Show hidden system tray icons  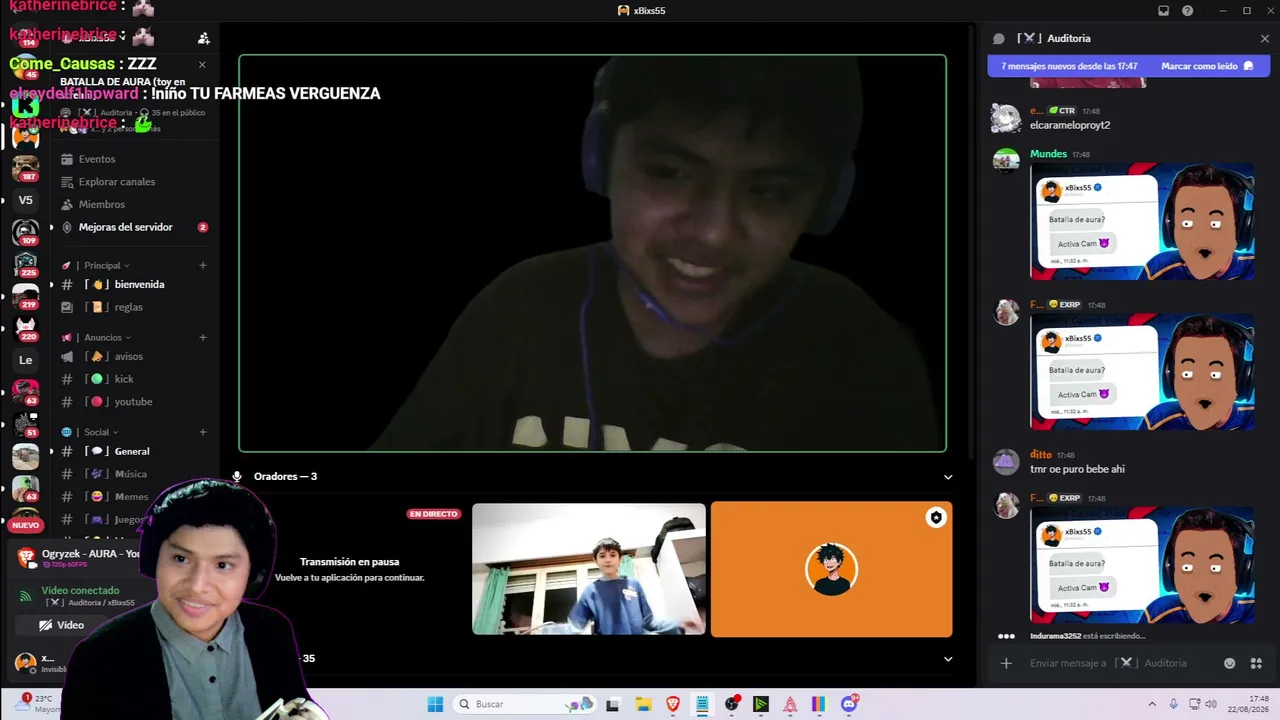[1152, 704]
